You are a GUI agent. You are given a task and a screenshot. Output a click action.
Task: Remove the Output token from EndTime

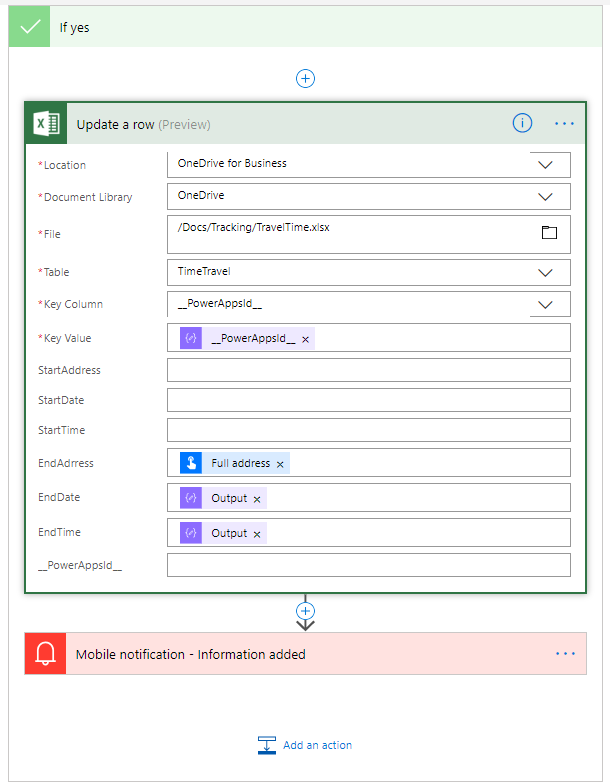click(257, 534)
